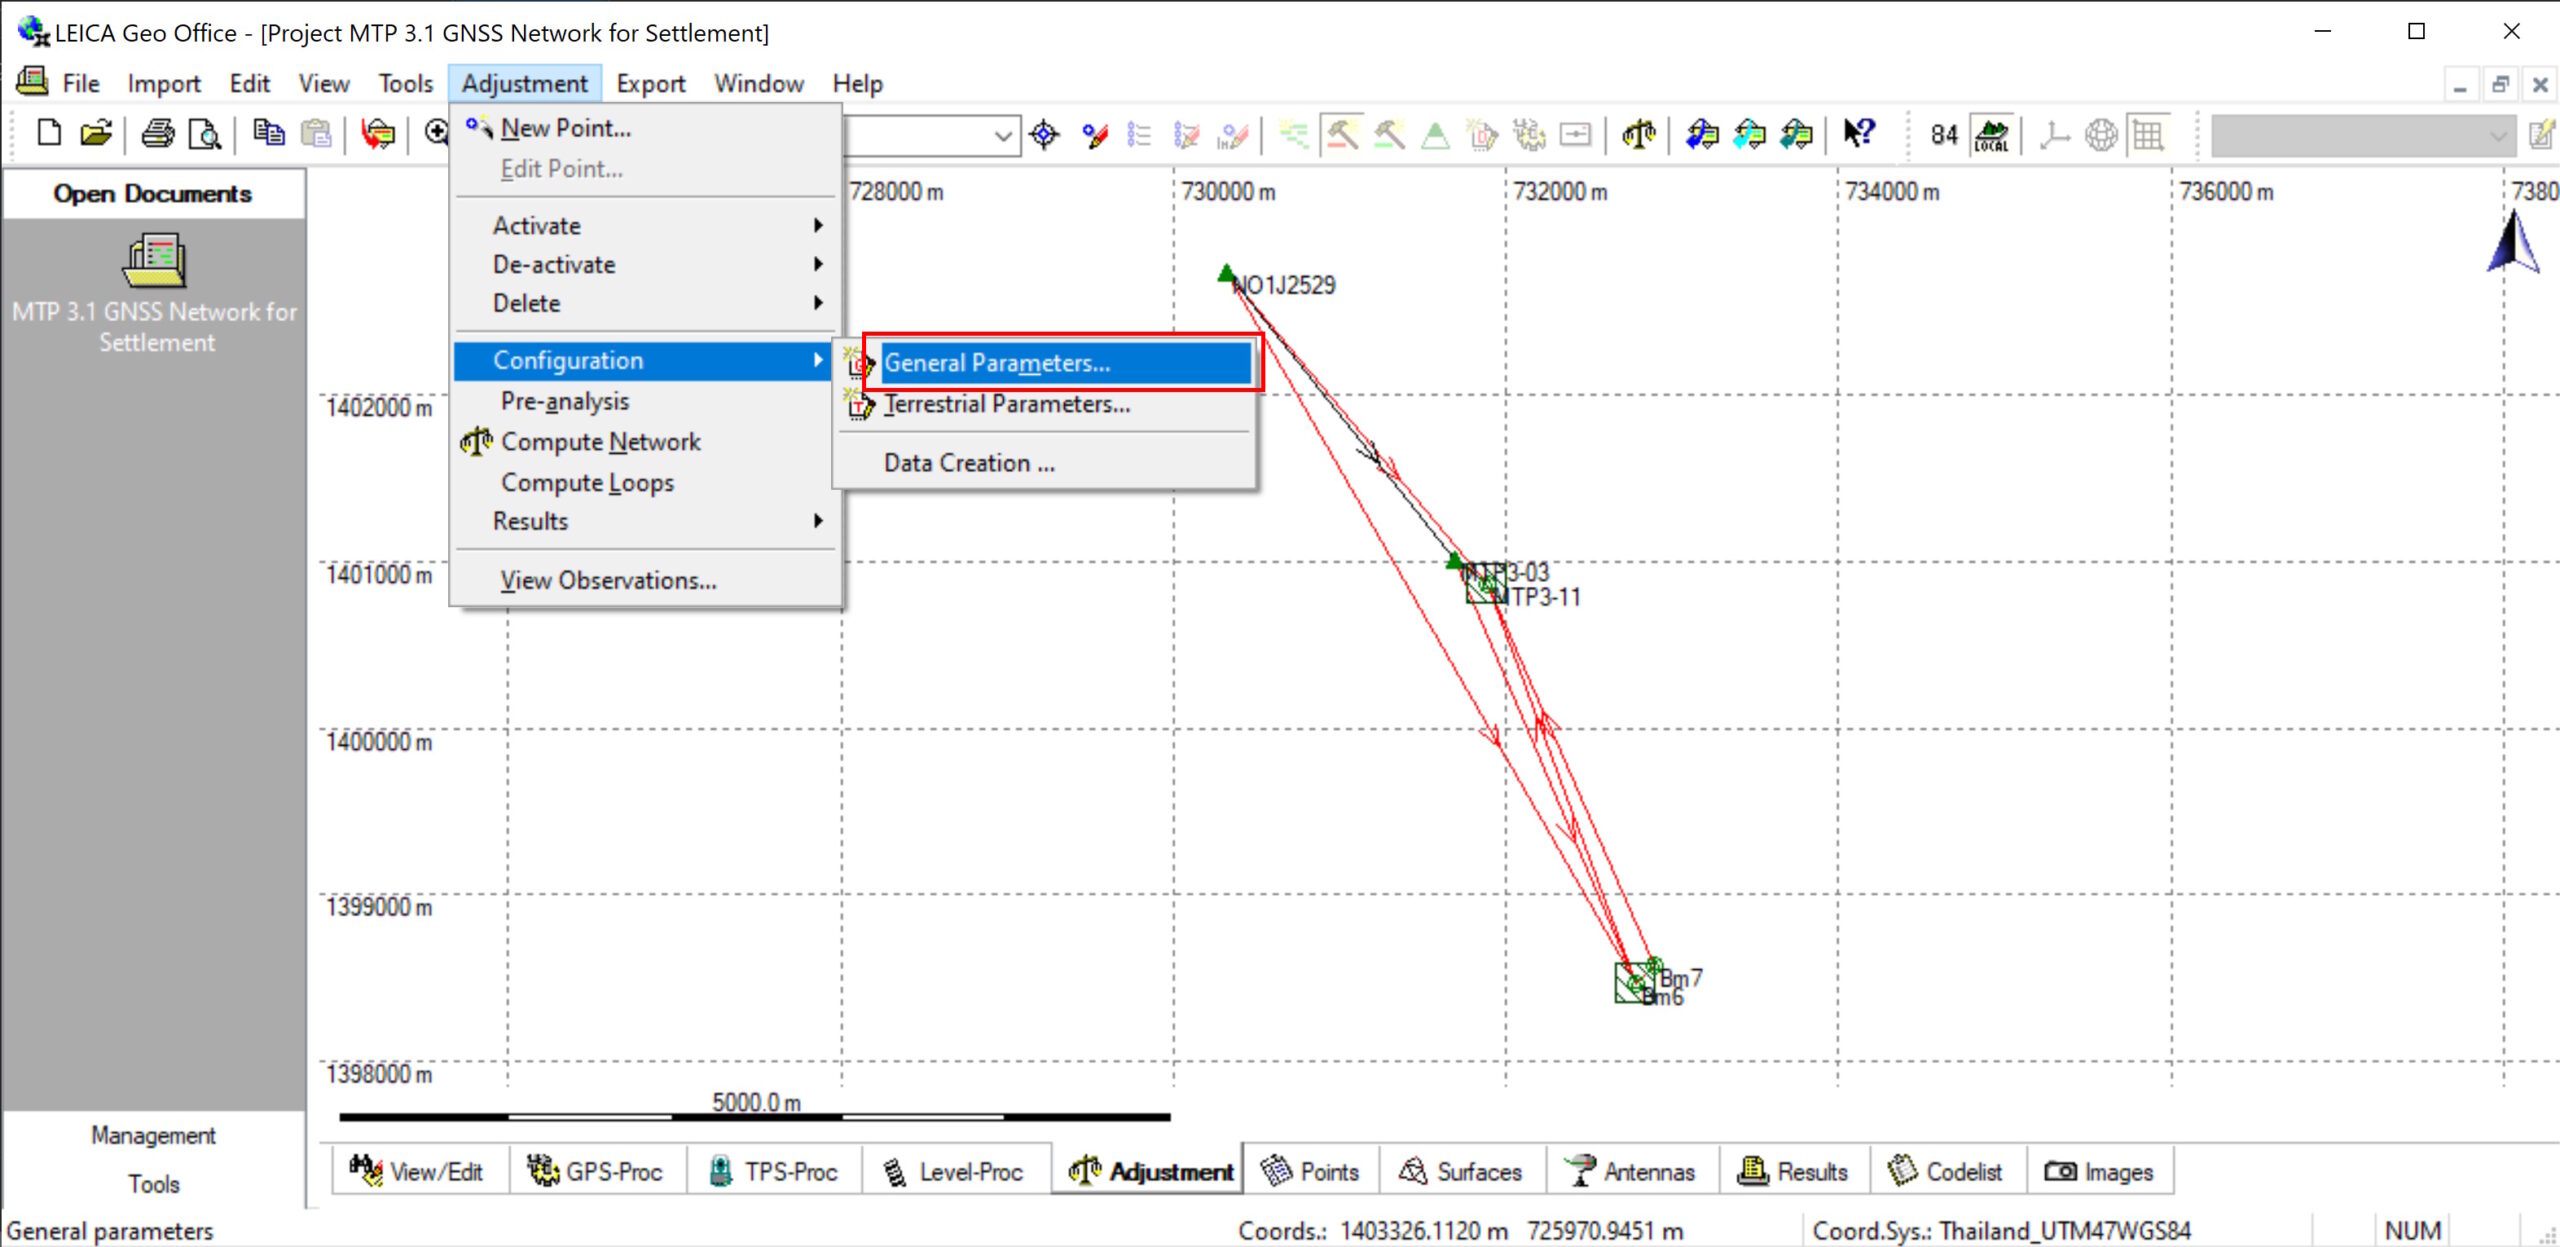Switch to the GPS-Proc tab

coord(597,1171)
